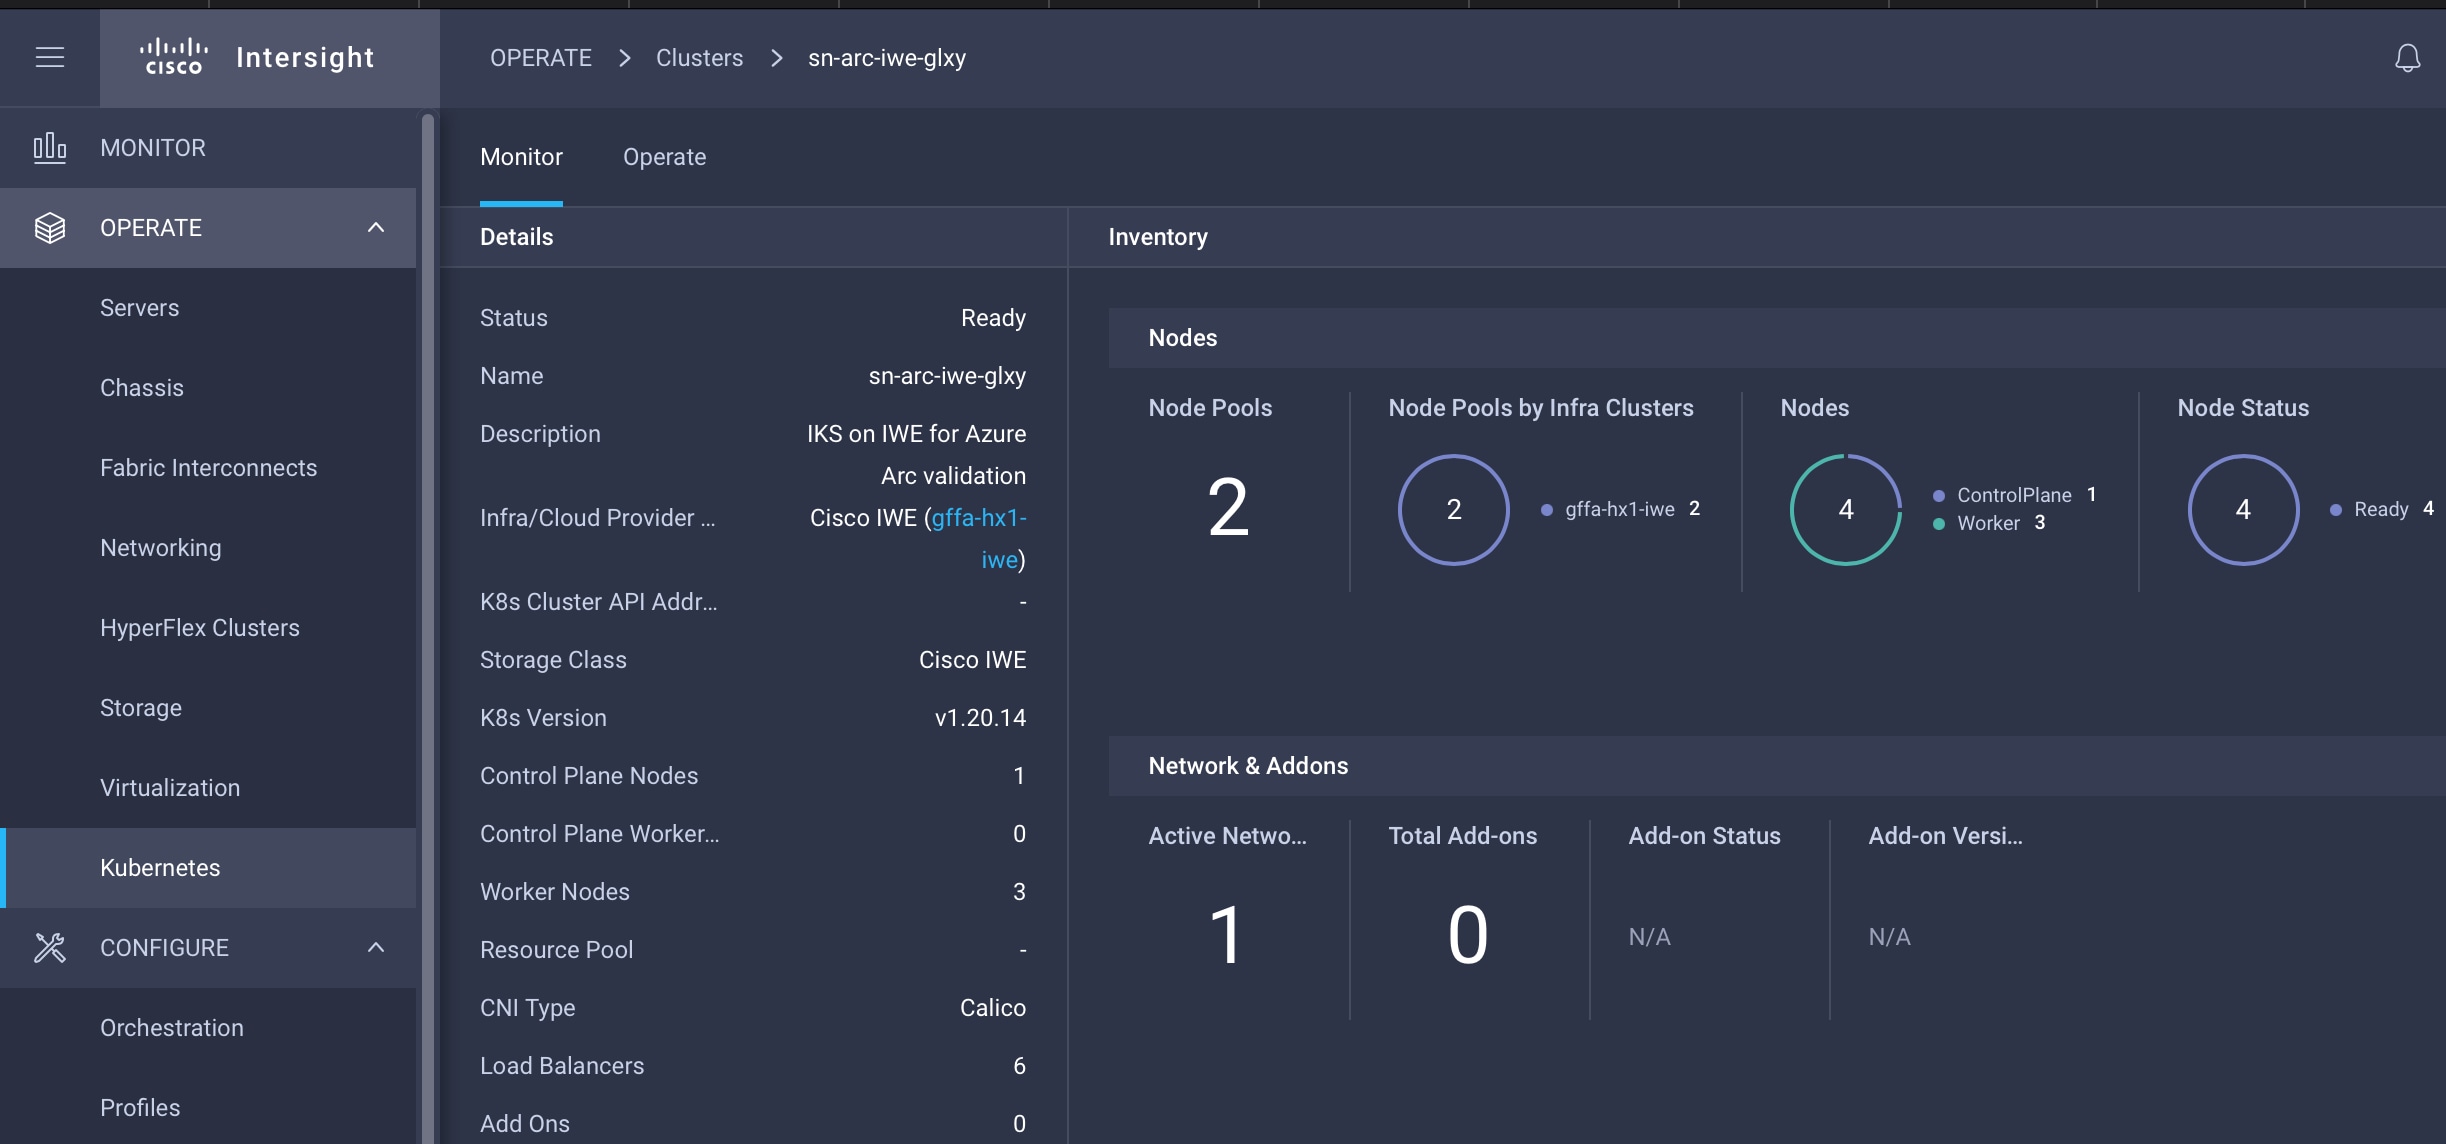Image resolution: width=2446 pixels, height=1144 pixels.
Task: Switch to the Operate tab
Action: click(664, 157)
